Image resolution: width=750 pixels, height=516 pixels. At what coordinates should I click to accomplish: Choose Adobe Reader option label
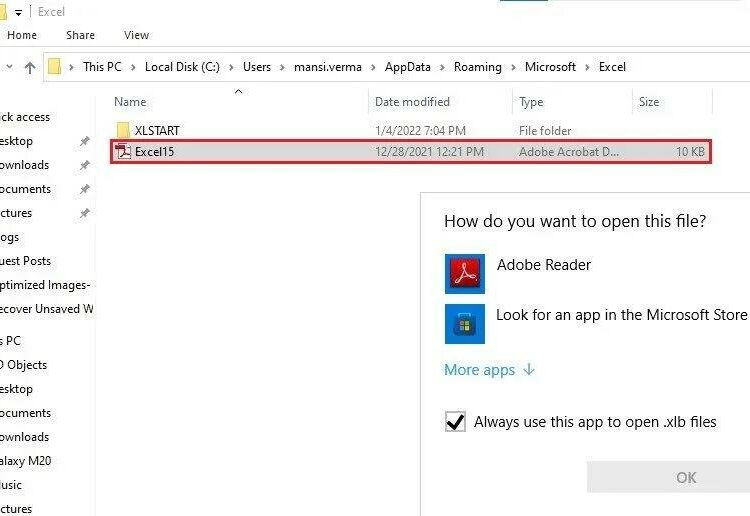pos(544,264)
